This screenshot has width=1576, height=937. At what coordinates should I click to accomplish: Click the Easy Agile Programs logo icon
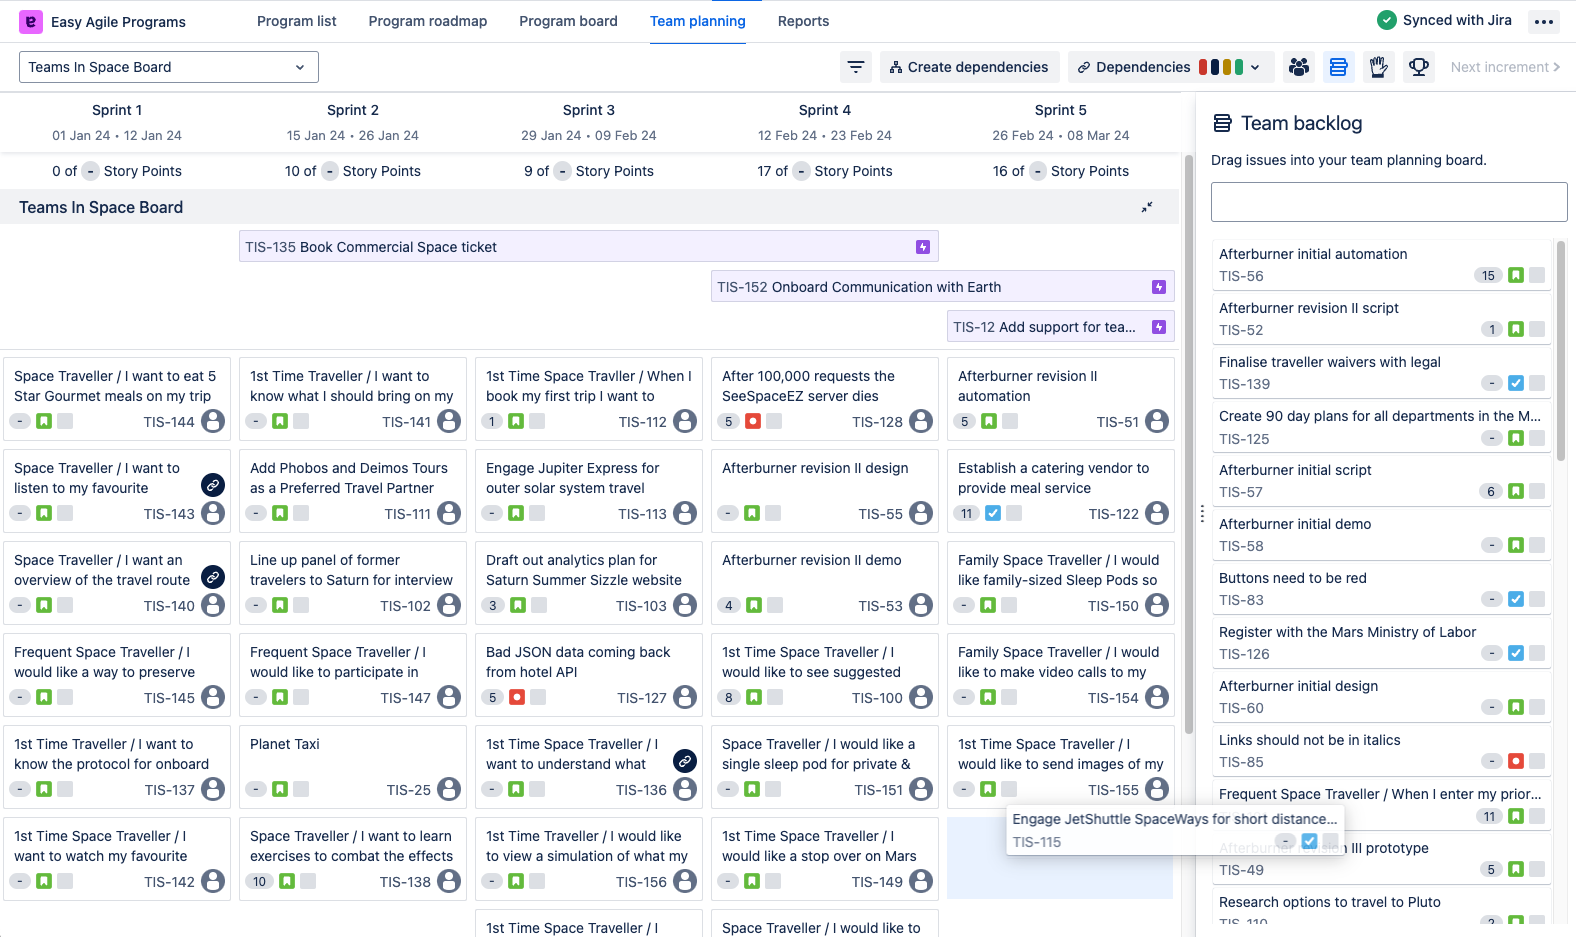point(31,21)
